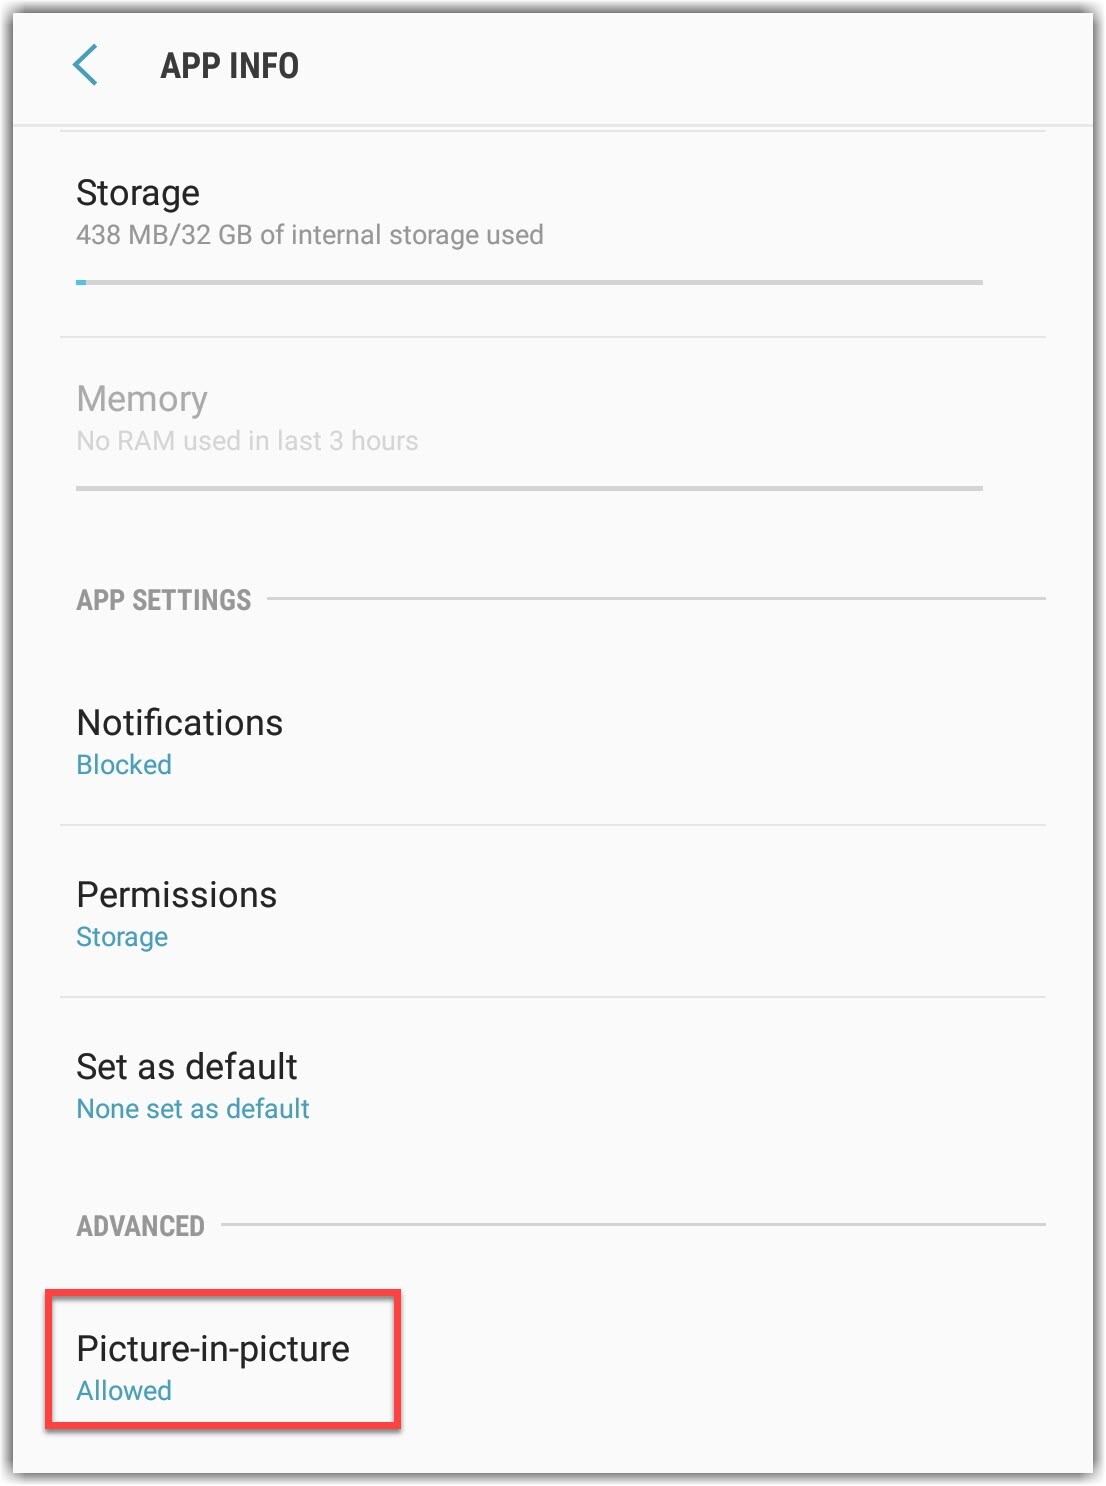Click the blue filled part of storage bar

81,283
